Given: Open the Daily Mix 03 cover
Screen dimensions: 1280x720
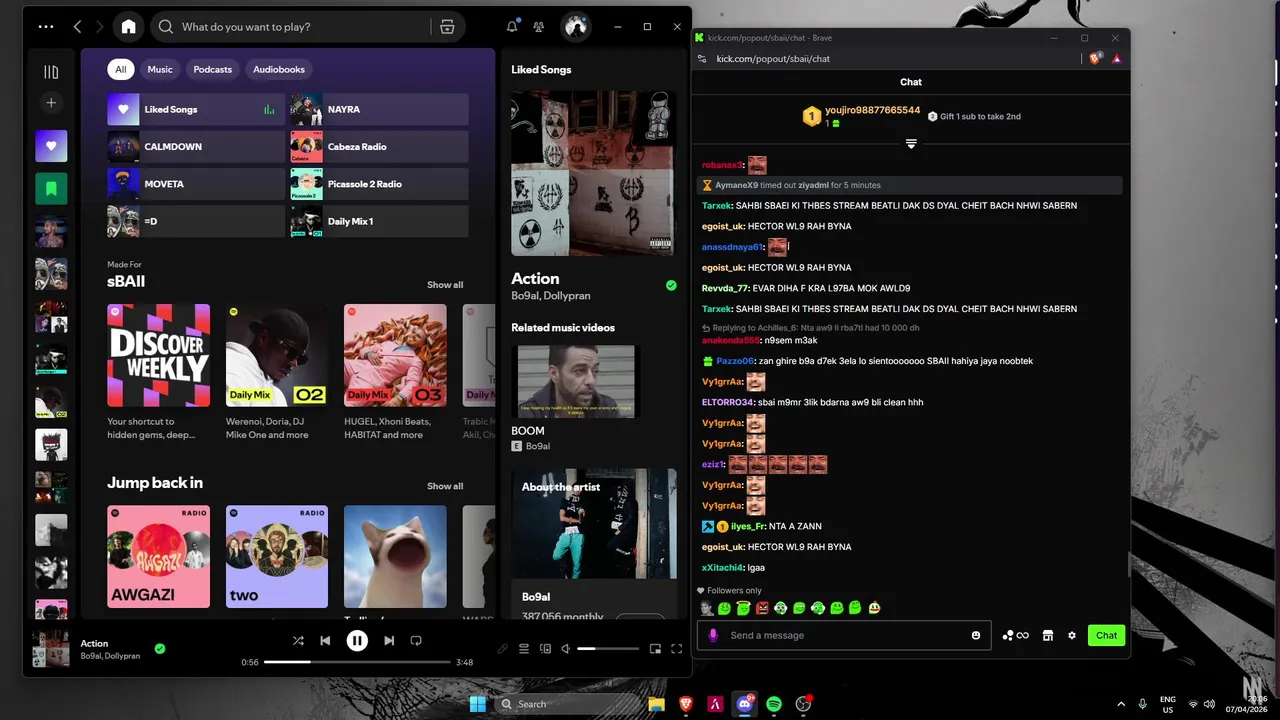Looking at the screenshot, I should point(395,355).
